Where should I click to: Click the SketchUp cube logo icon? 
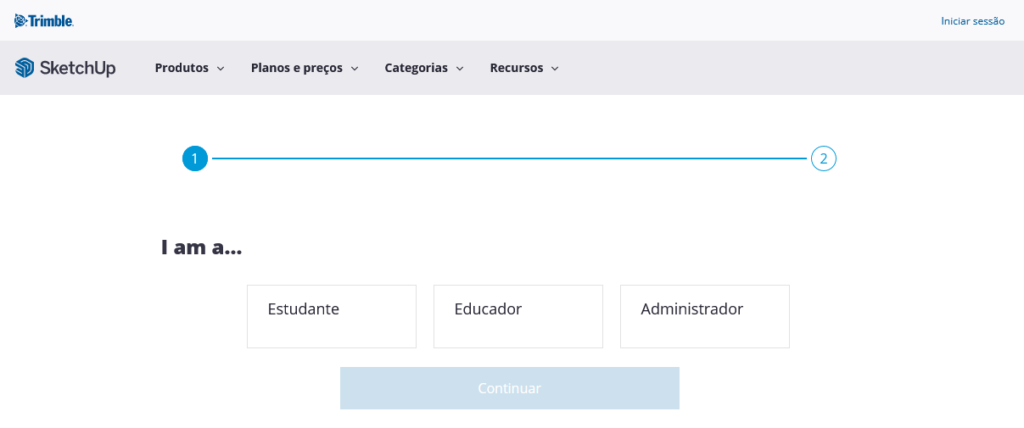[25, 68]
